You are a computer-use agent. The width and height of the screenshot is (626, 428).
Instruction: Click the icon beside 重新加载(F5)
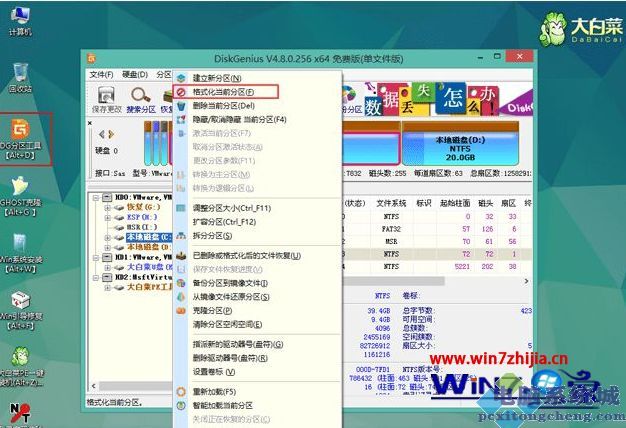[181, 392]
